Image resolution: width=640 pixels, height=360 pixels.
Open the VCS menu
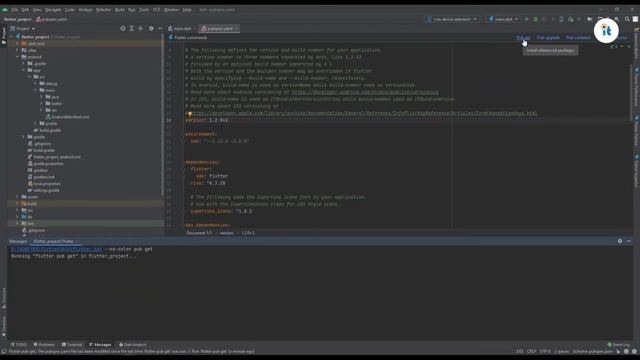(156, 9)
